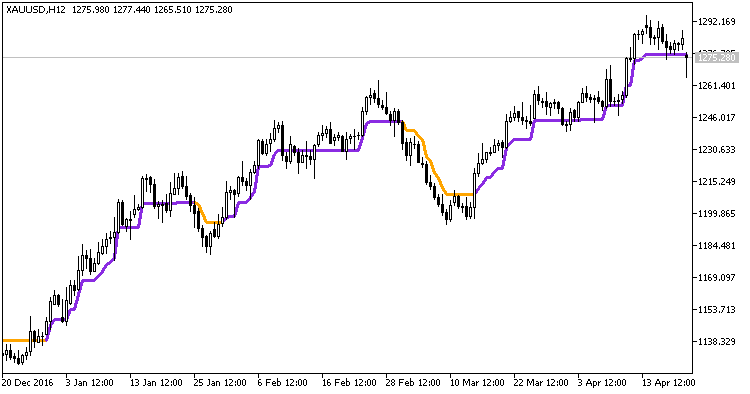The height and width of the screenshot is (394, 750).
Task: Click the 3 Jan 12:00 date label
Action: tap(89, 383)
